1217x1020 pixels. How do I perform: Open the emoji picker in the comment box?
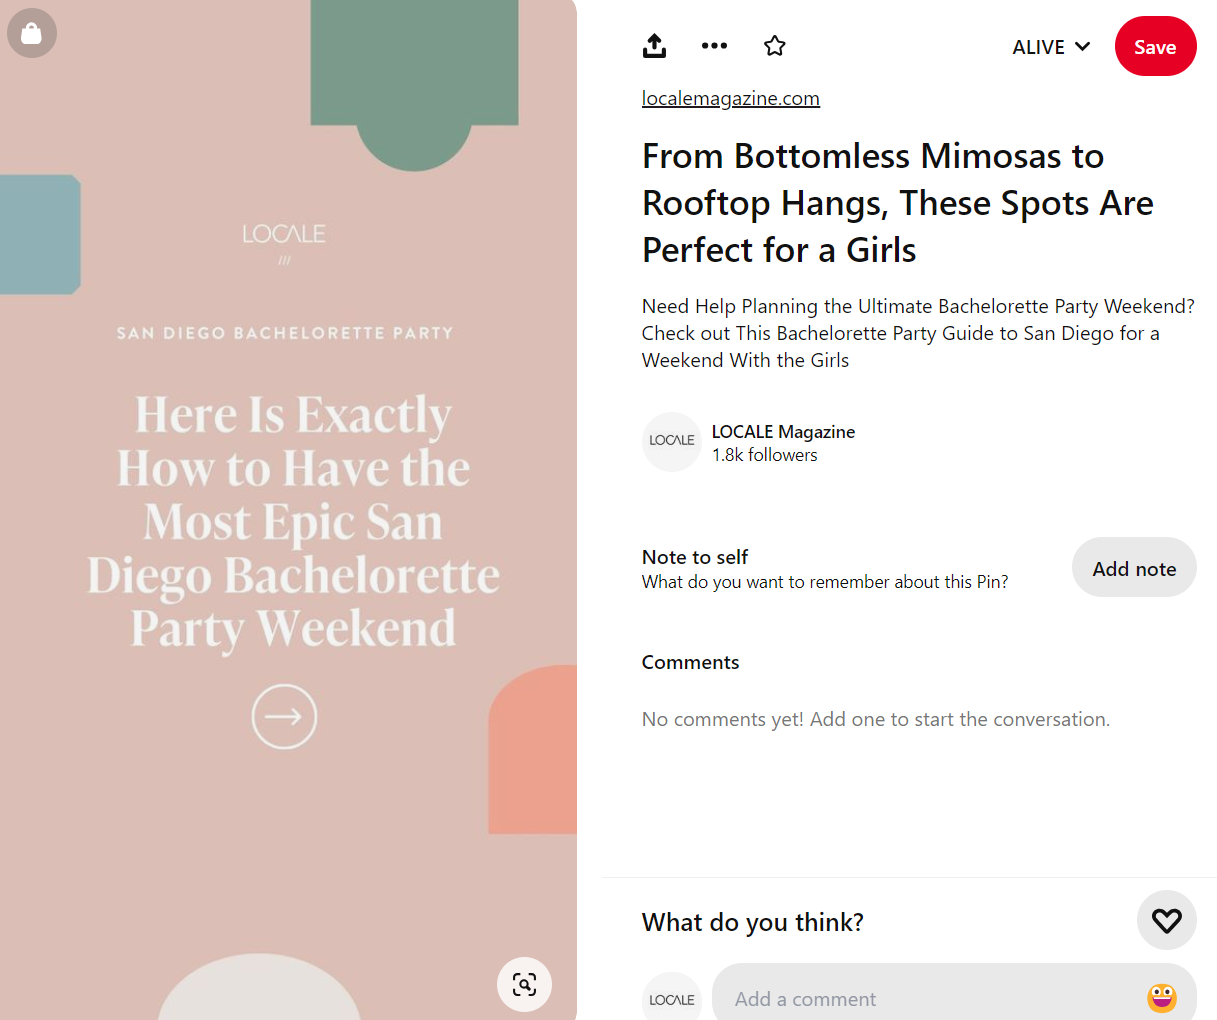click(1161, 997)
